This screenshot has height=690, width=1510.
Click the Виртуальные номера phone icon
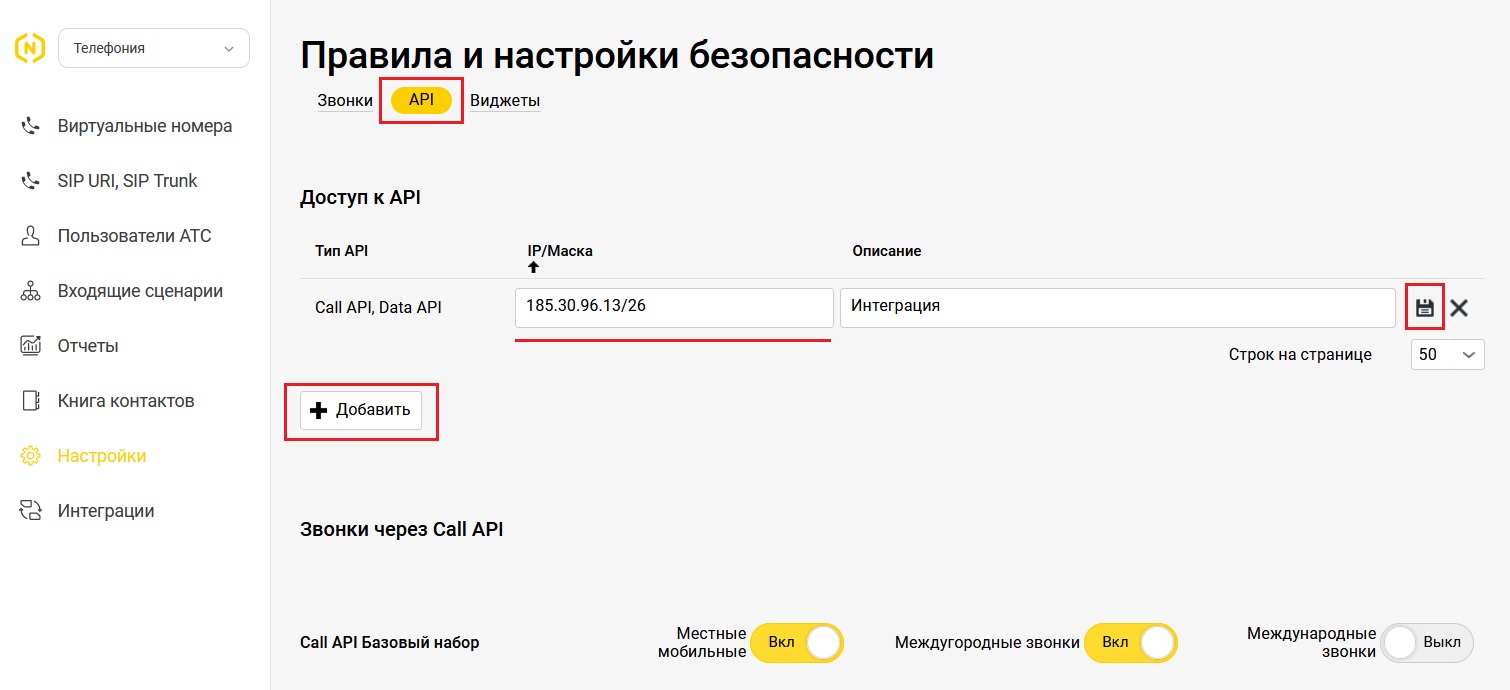tap(31, 126)
